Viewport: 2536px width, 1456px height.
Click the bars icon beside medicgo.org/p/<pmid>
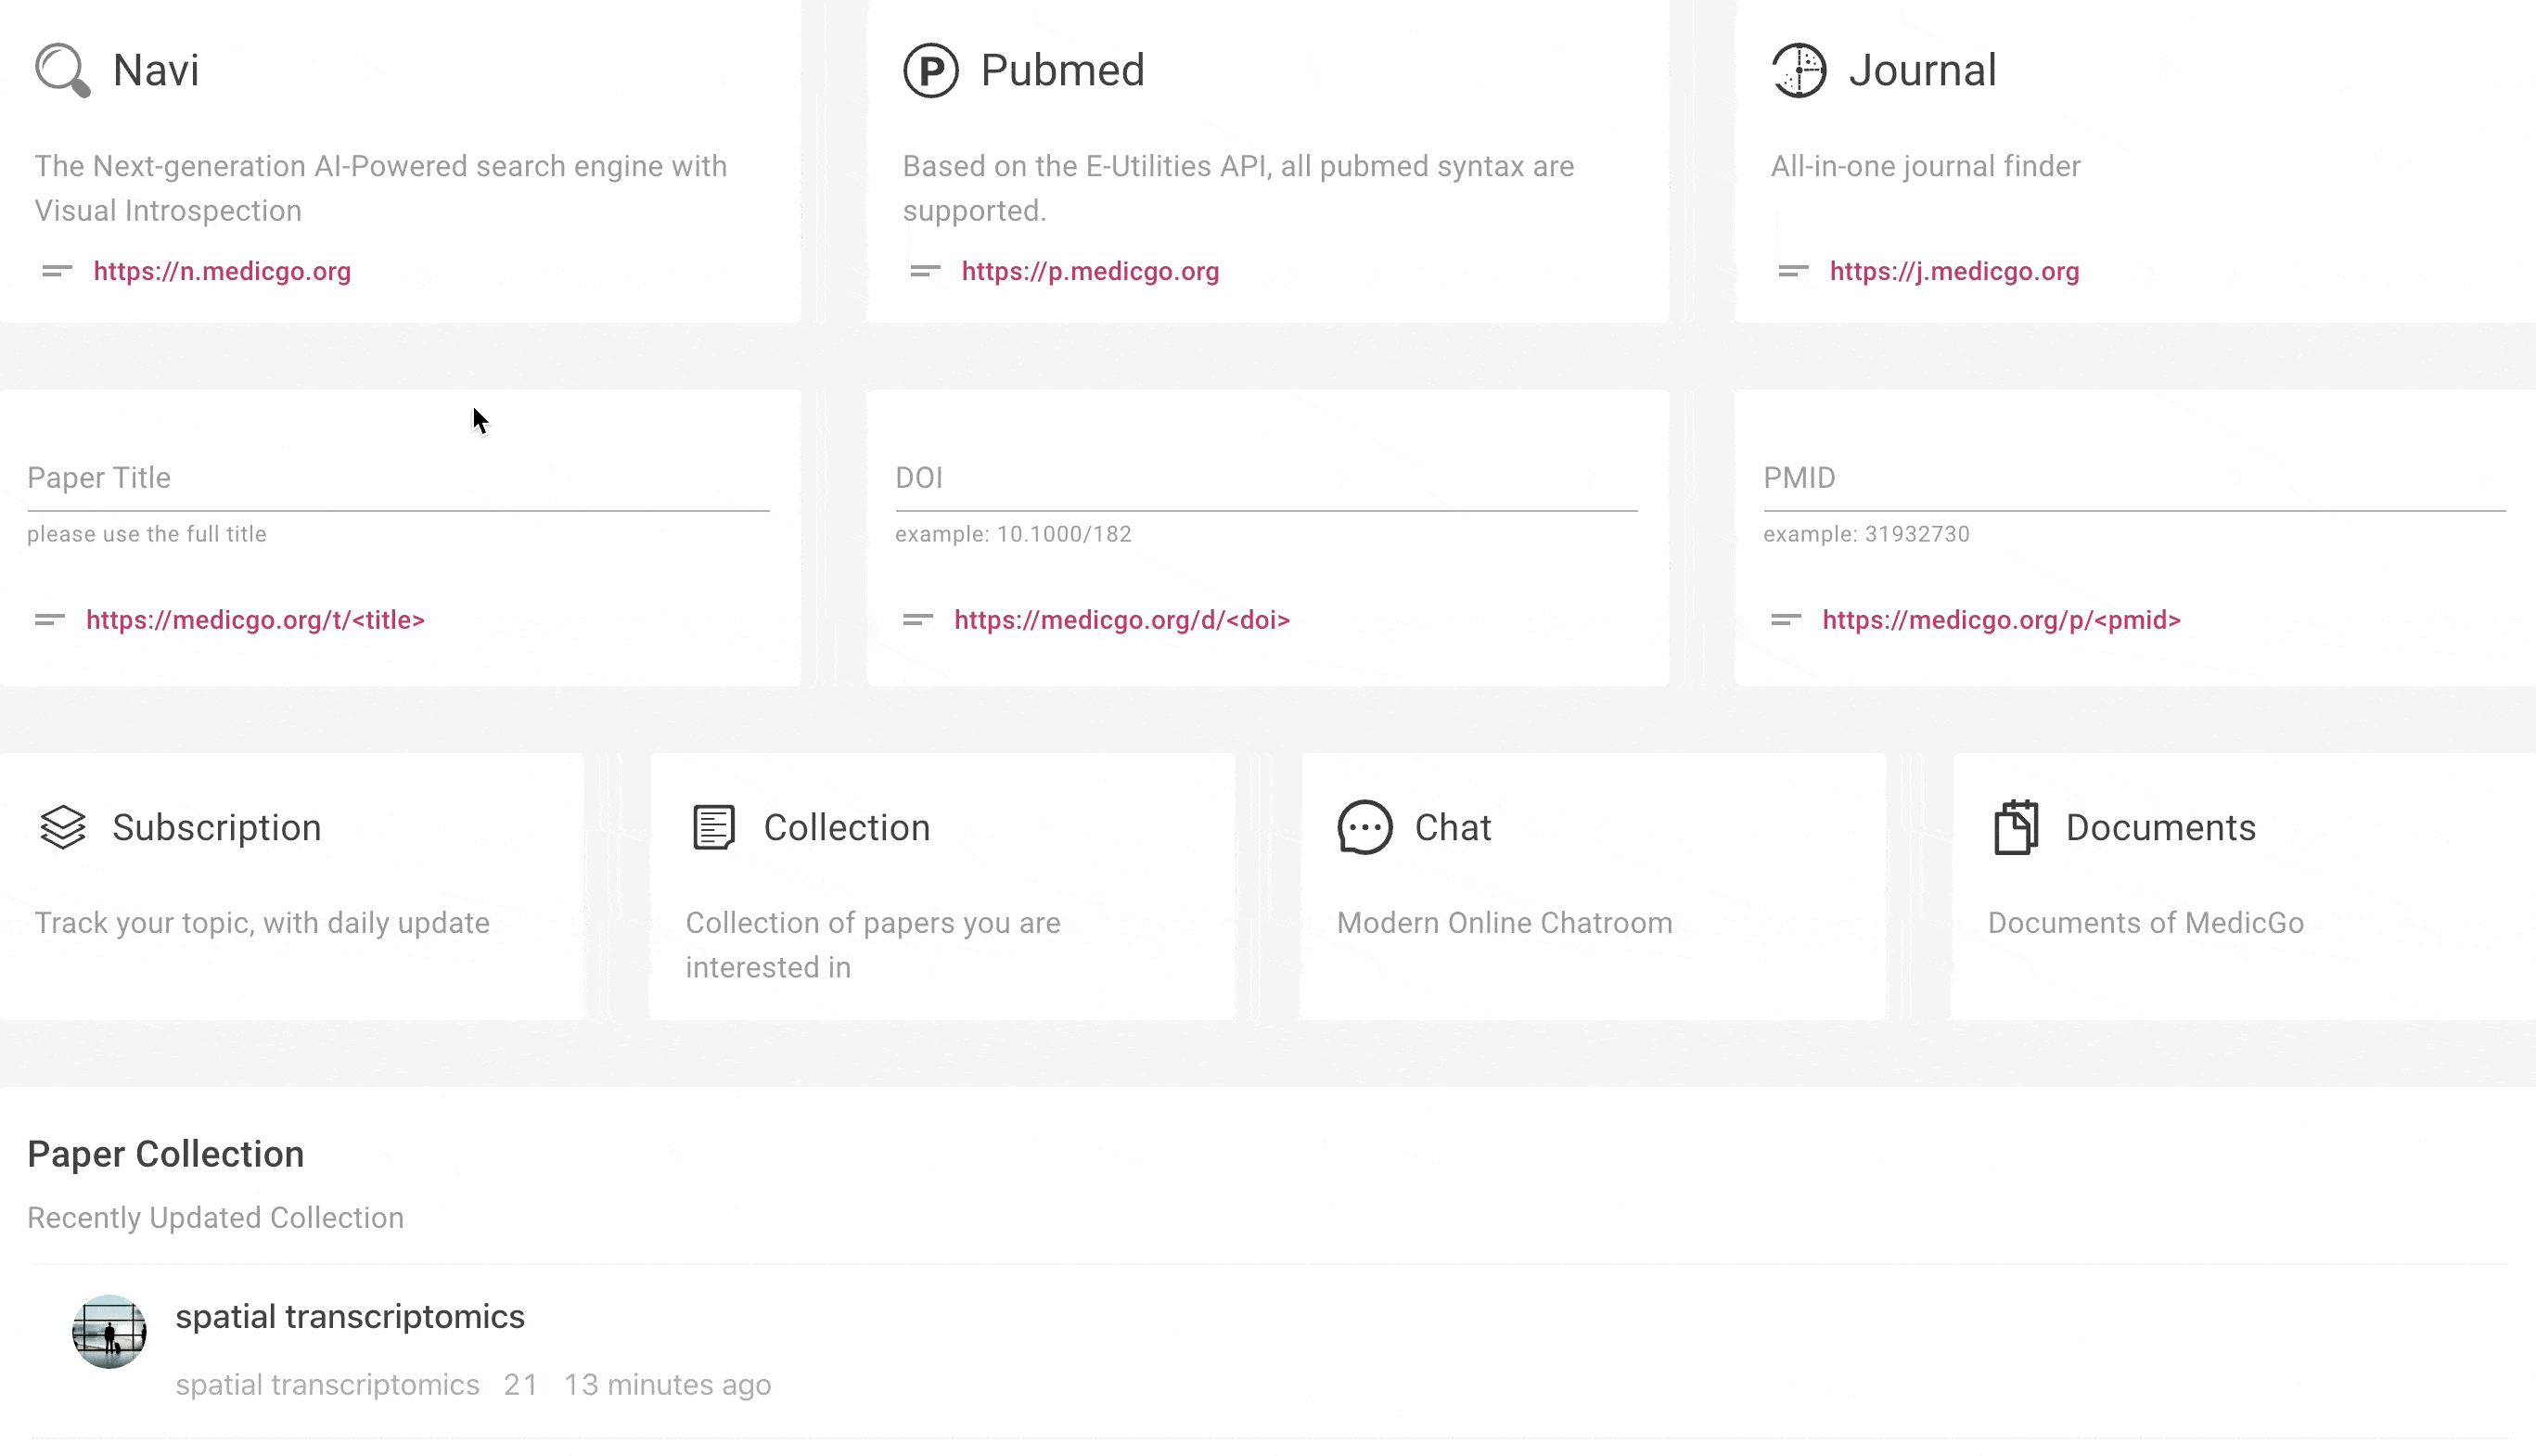(1786, 620)
